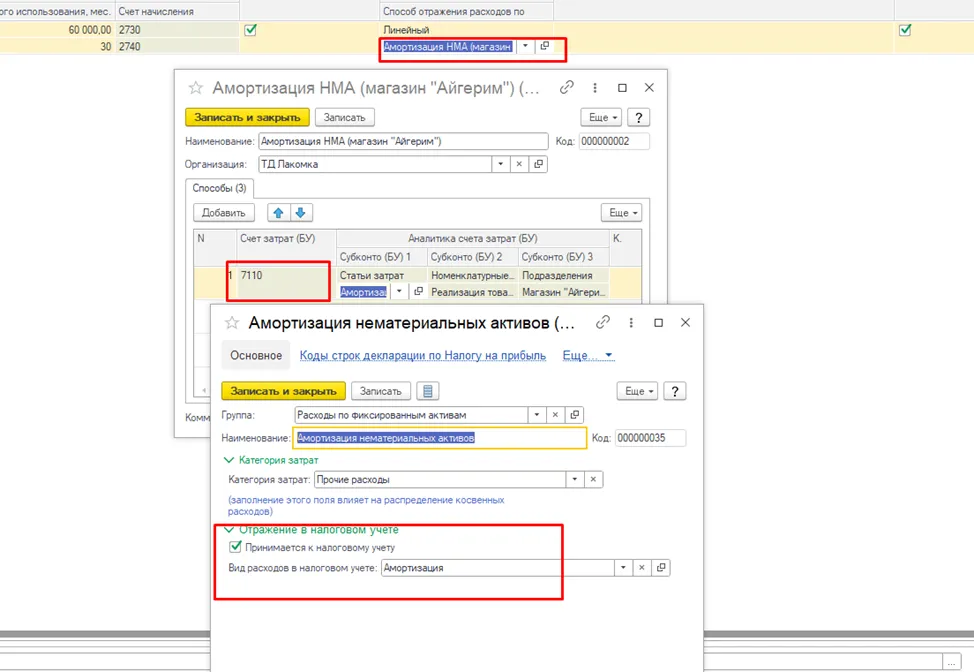Screen dimensions: 974x672
Task: Select the Способы (3) tab
Action: click(x=219, y=188)
